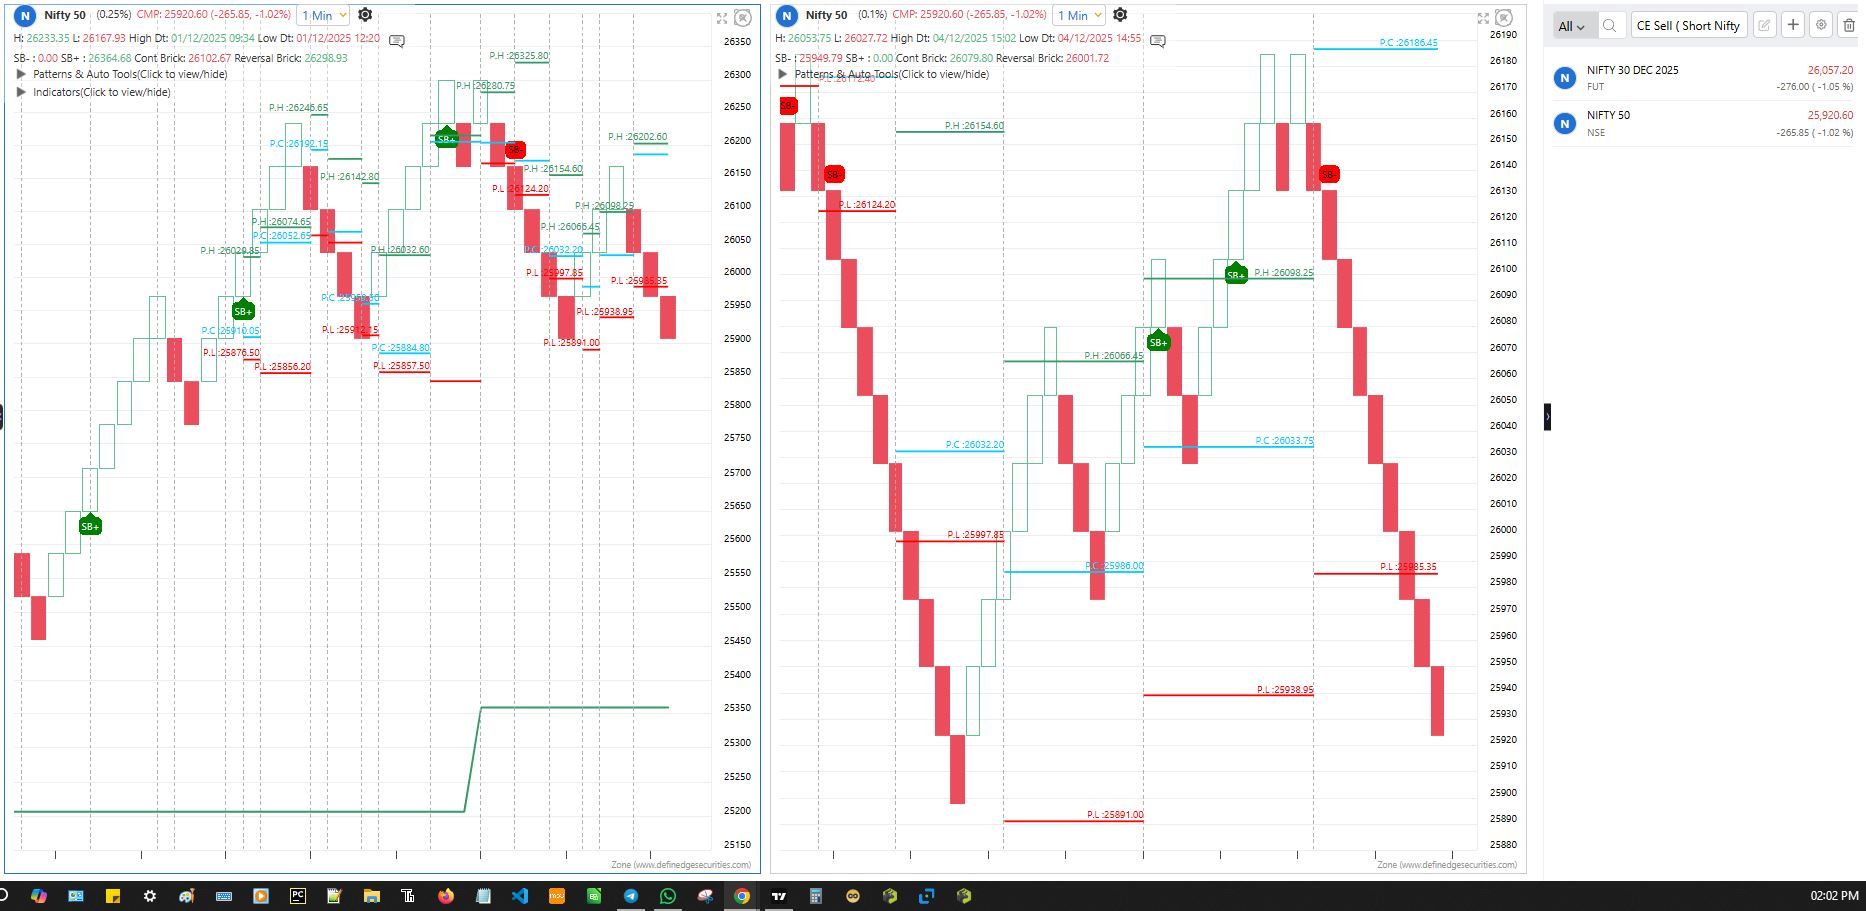The height and width of the screenshot is (911, 1866).
Task: Open left chart 1 Min timeframe dropdown
Action: [x=323, y=15]
